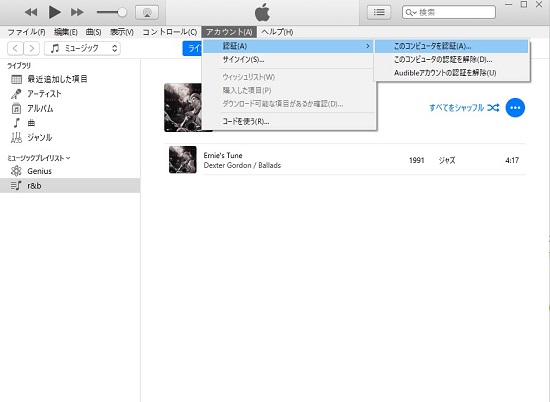Click the ジャズ genre text

click(x=447, y=160)
